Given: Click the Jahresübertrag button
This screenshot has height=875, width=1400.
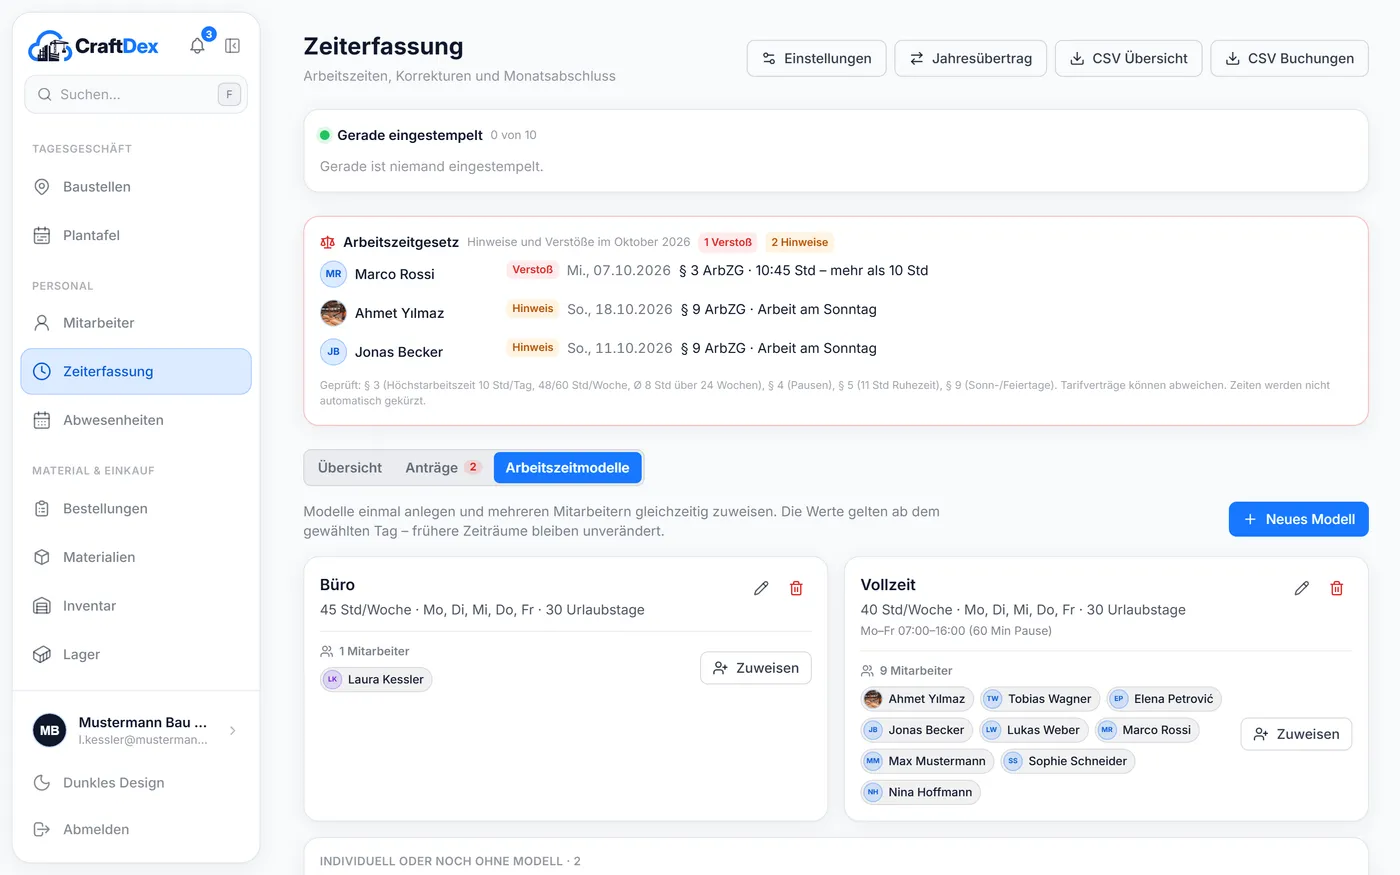Looking at the screenshot, I should point(970,59).
